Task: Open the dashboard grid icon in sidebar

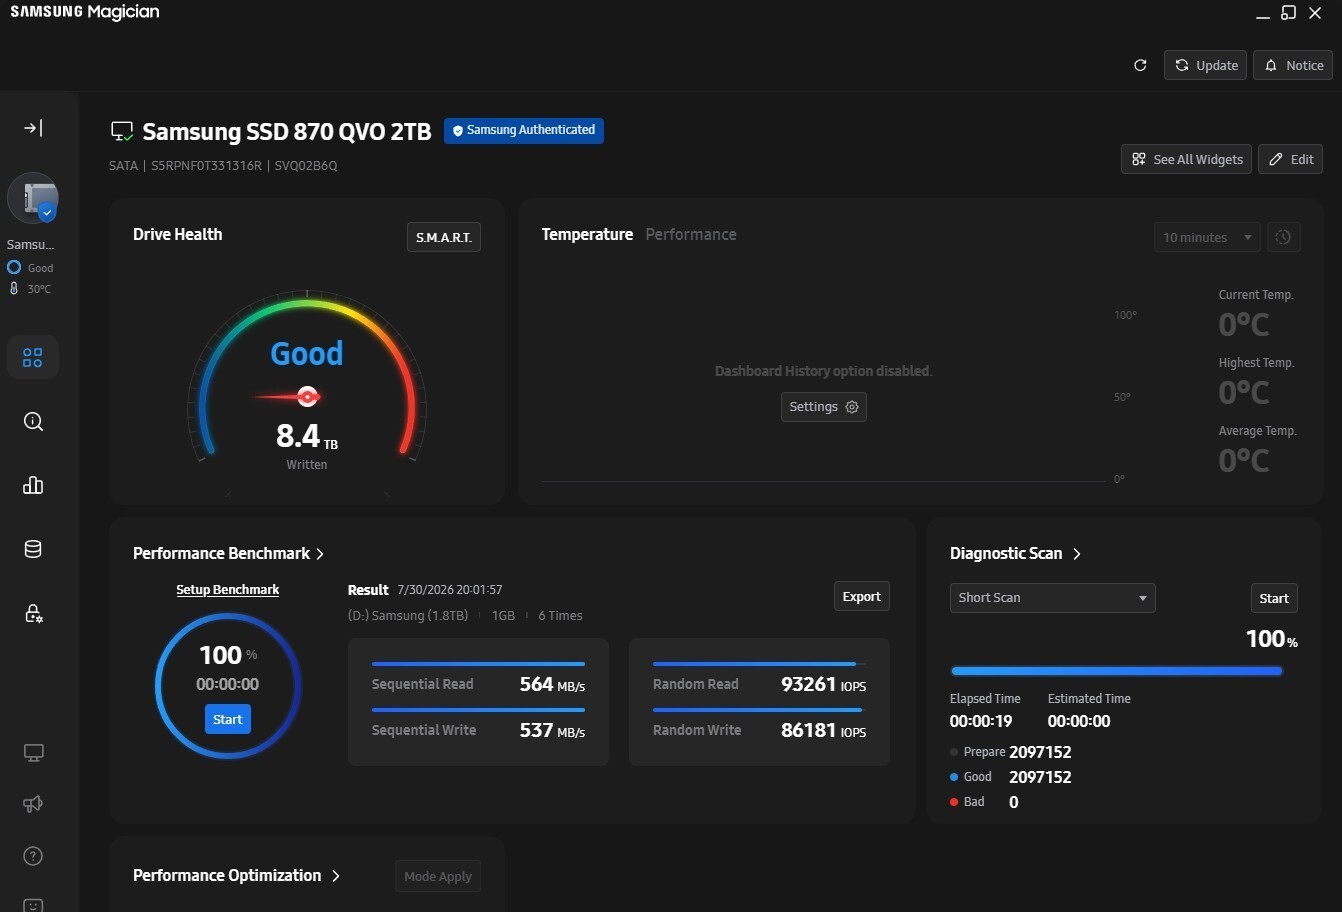Action: [33, 357]
